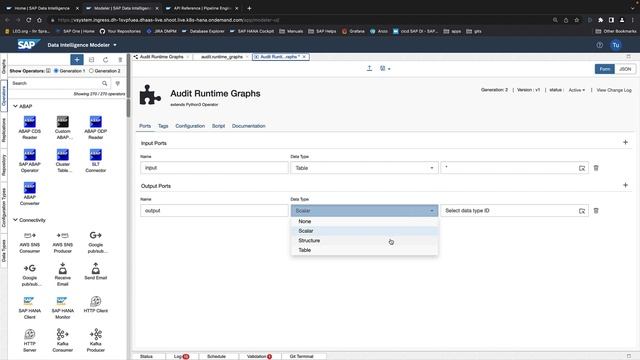Image resolution: width=640 pixels, height=360 pixels.
Task: Switch to the Documentation tab
Action: pos(249,126)
